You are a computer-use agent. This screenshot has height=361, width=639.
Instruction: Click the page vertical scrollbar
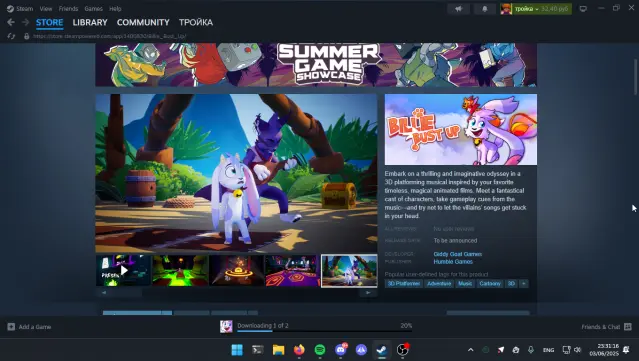coord(635,77)
